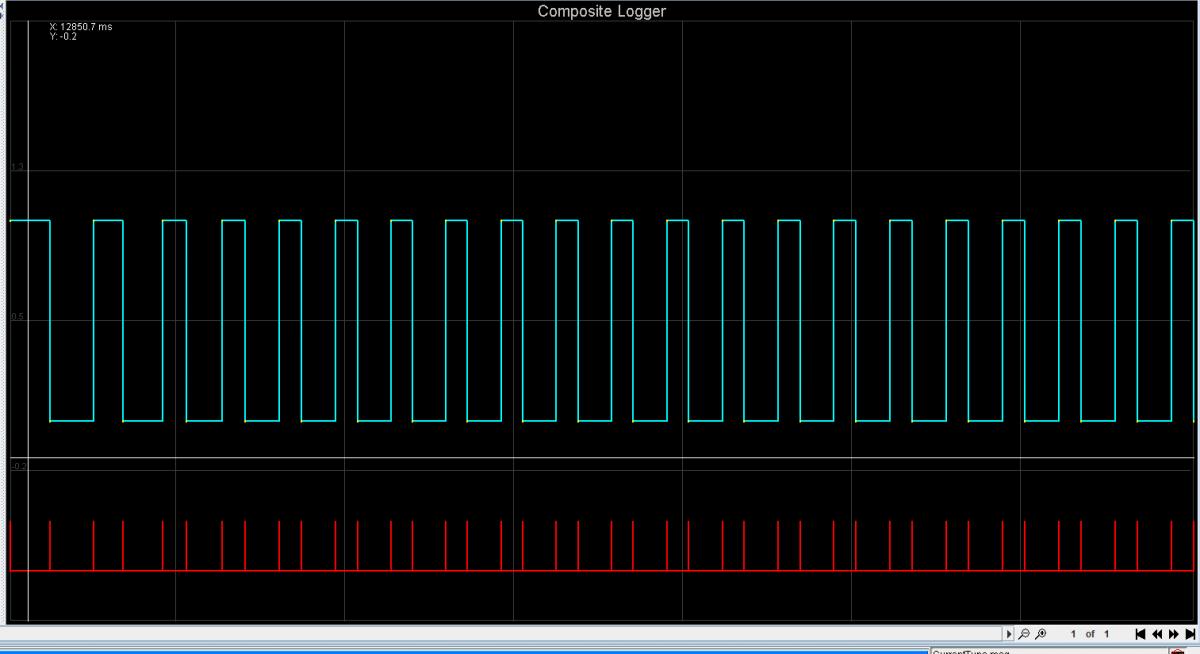Click the 1.3 label on the Y axis
Viewport: 1200px width, 654px height.
(x=17, y=167)
